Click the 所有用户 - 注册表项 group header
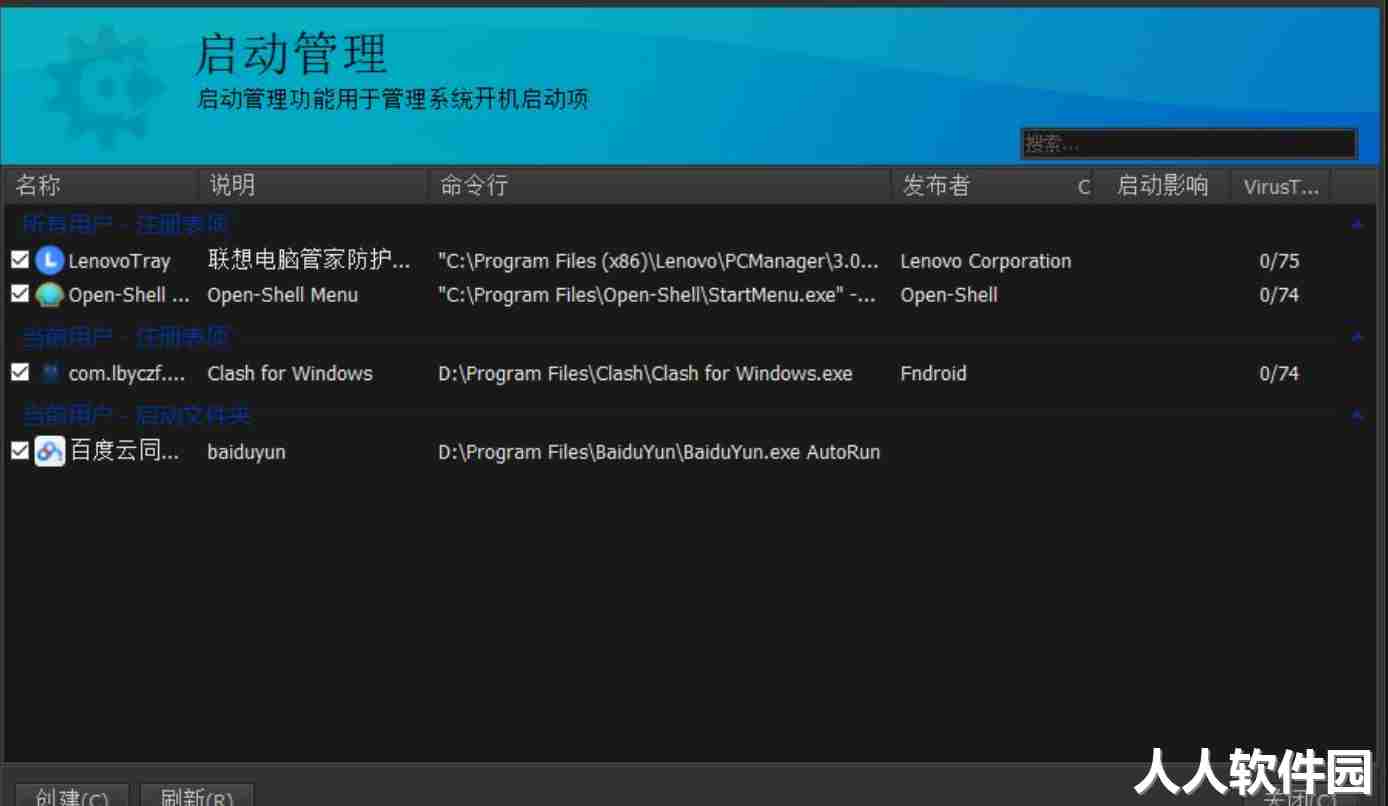The width and height of the screenshot is (1388, 806). point(126,225)
